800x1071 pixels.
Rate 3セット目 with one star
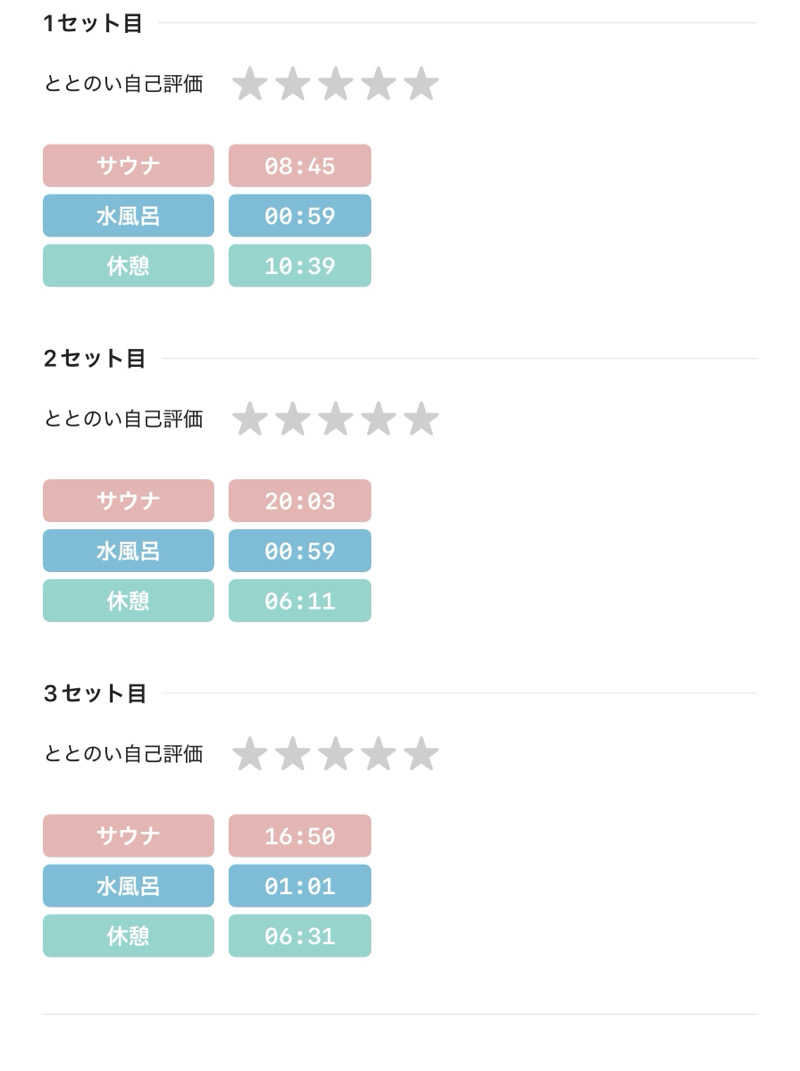[x=249, y=754]
